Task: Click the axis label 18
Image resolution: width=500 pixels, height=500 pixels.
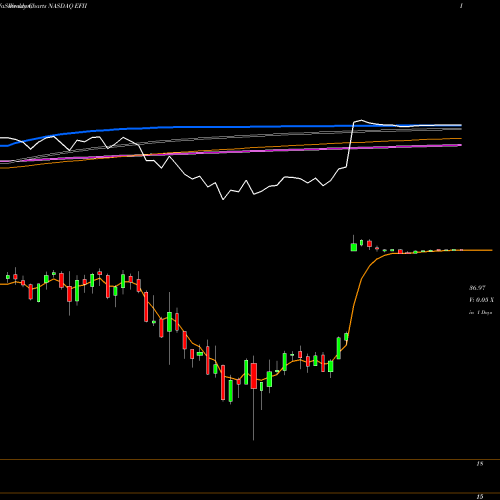Action: 480,464
